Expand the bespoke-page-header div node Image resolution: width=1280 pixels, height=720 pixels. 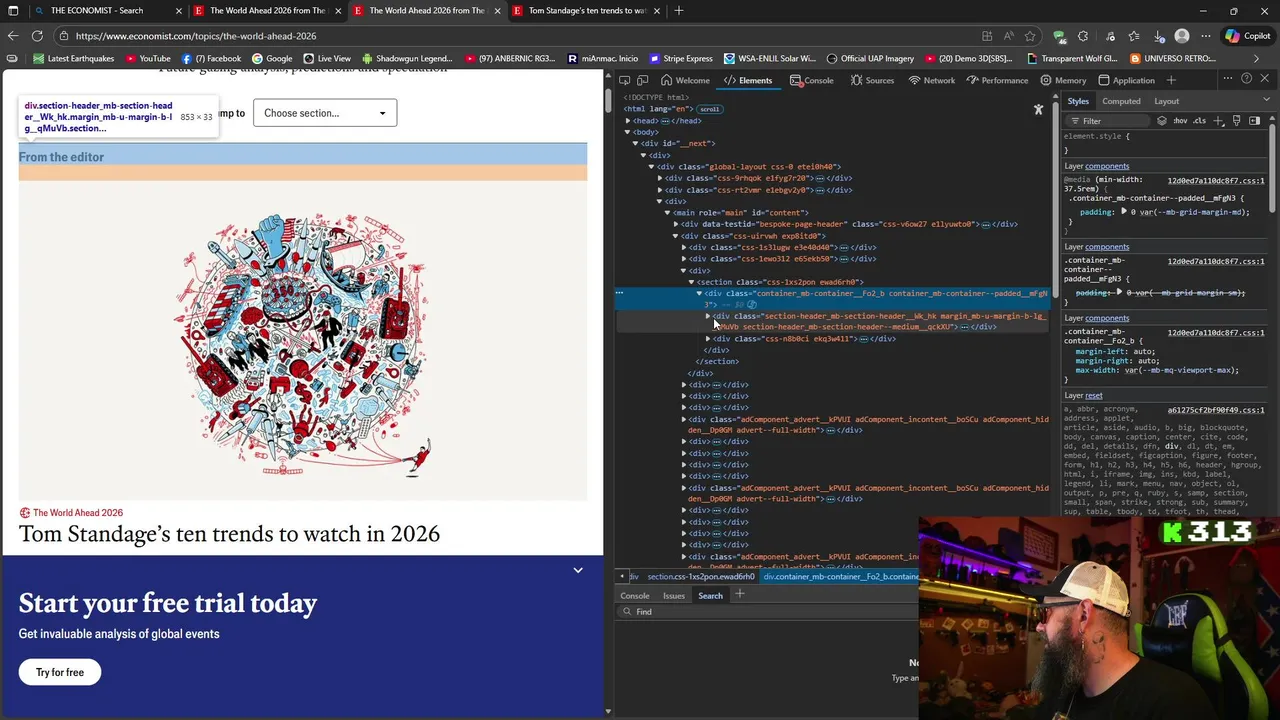(x=676, y=224)
